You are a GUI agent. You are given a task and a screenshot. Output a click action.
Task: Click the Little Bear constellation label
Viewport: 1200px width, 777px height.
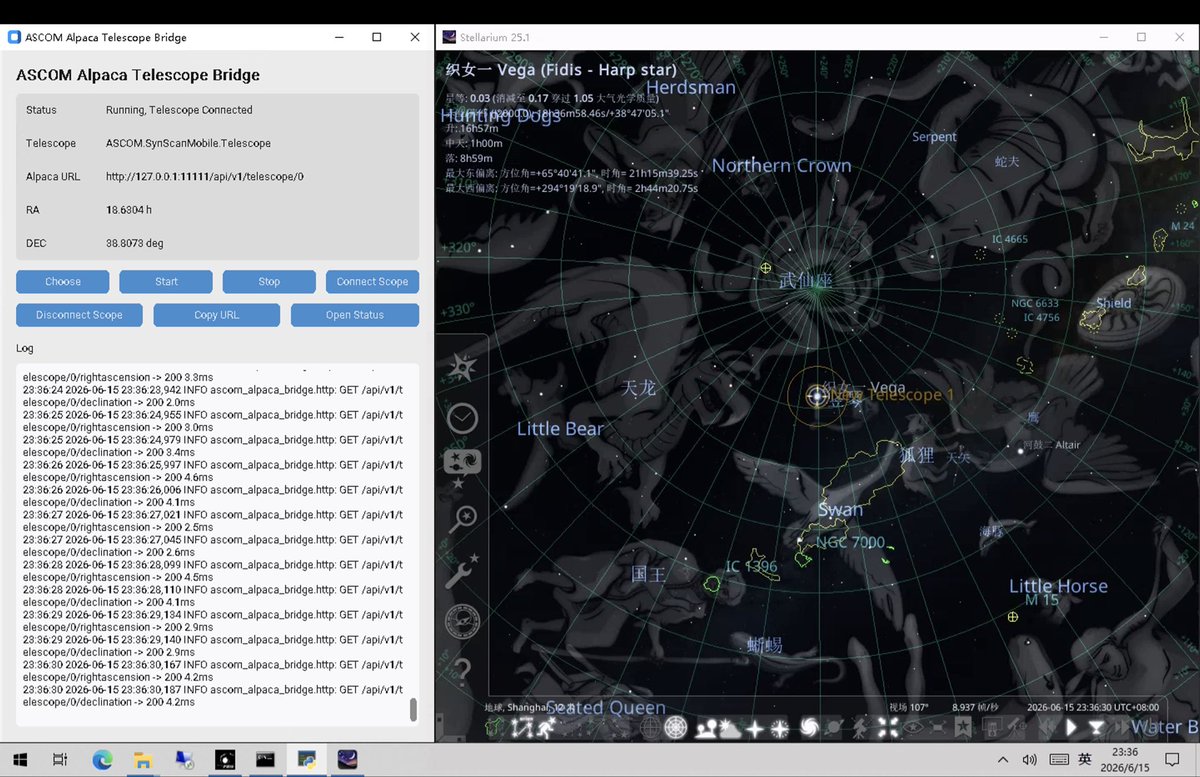coord(560,429)
